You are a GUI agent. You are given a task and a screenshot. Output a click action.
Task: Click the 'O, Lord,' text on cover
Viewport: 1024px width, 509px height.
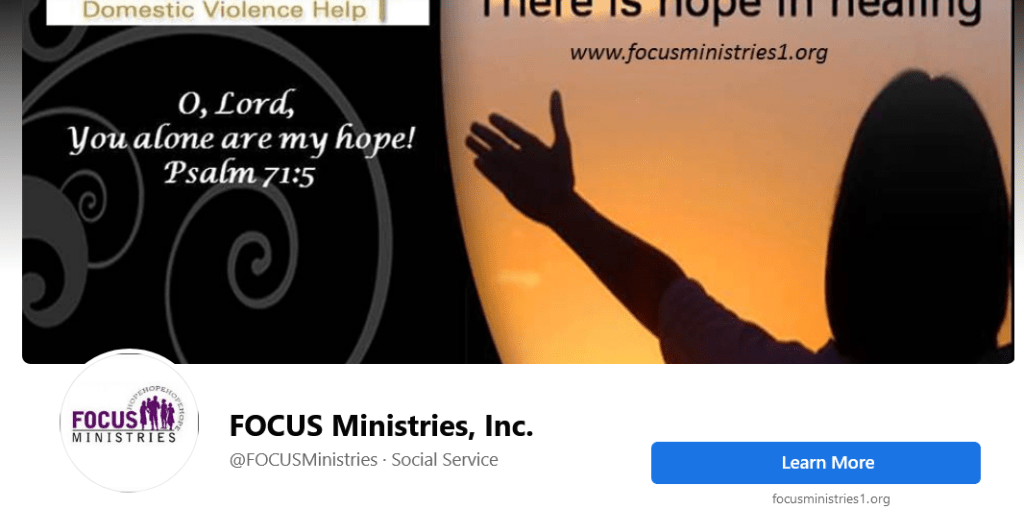234,106
